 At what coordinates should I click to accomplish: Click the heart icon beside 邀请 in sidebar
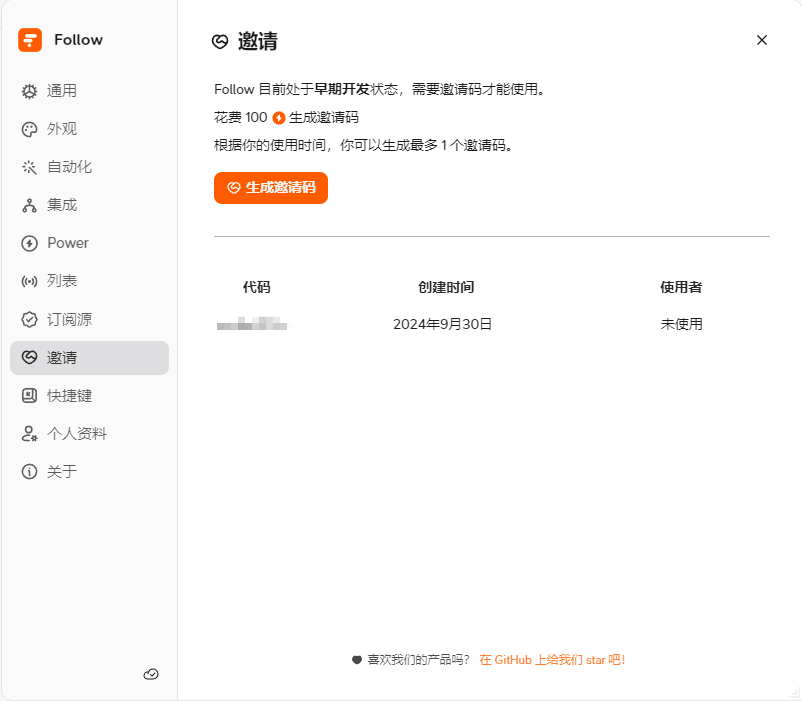[29, 357]
